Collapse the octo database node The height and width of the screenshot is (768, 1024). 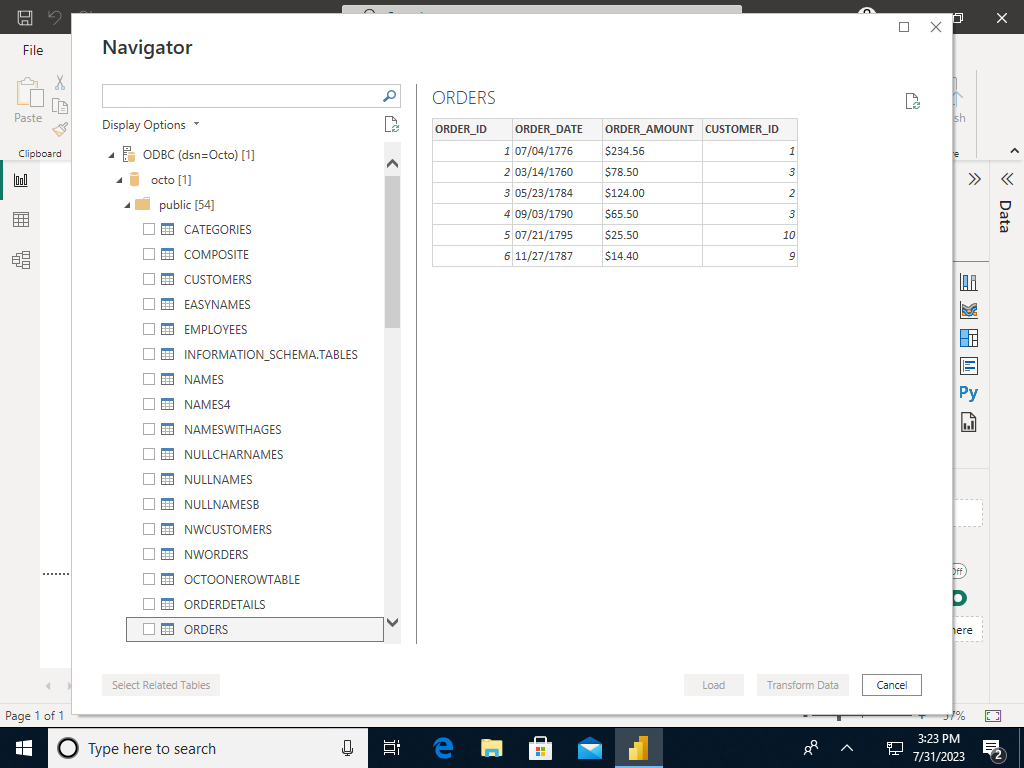119,179
